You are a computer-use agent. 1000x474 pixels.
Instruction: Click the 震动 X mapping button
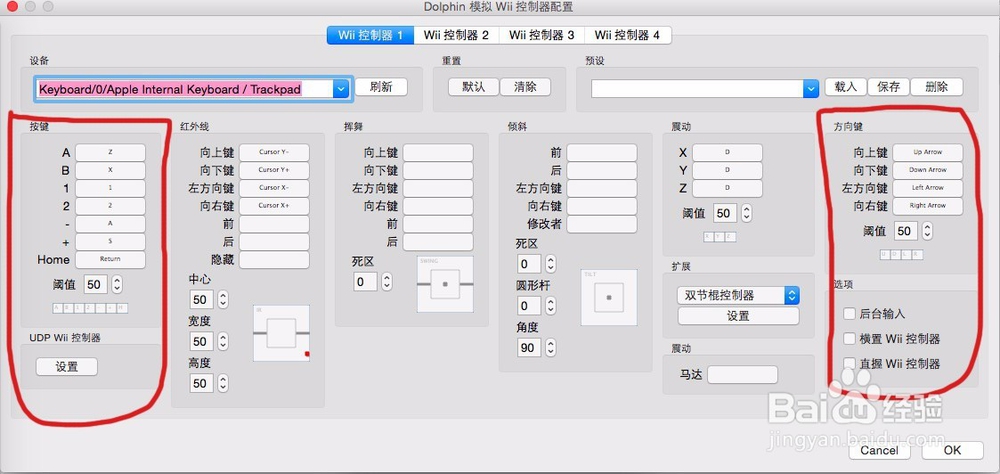point(728,152)
